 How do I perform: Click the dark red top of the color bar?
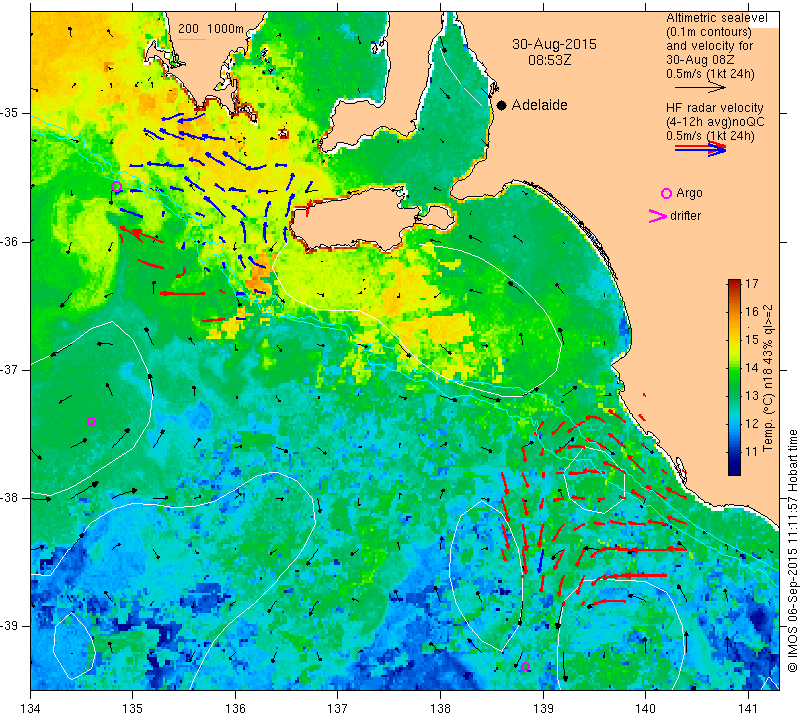(734, 282)
